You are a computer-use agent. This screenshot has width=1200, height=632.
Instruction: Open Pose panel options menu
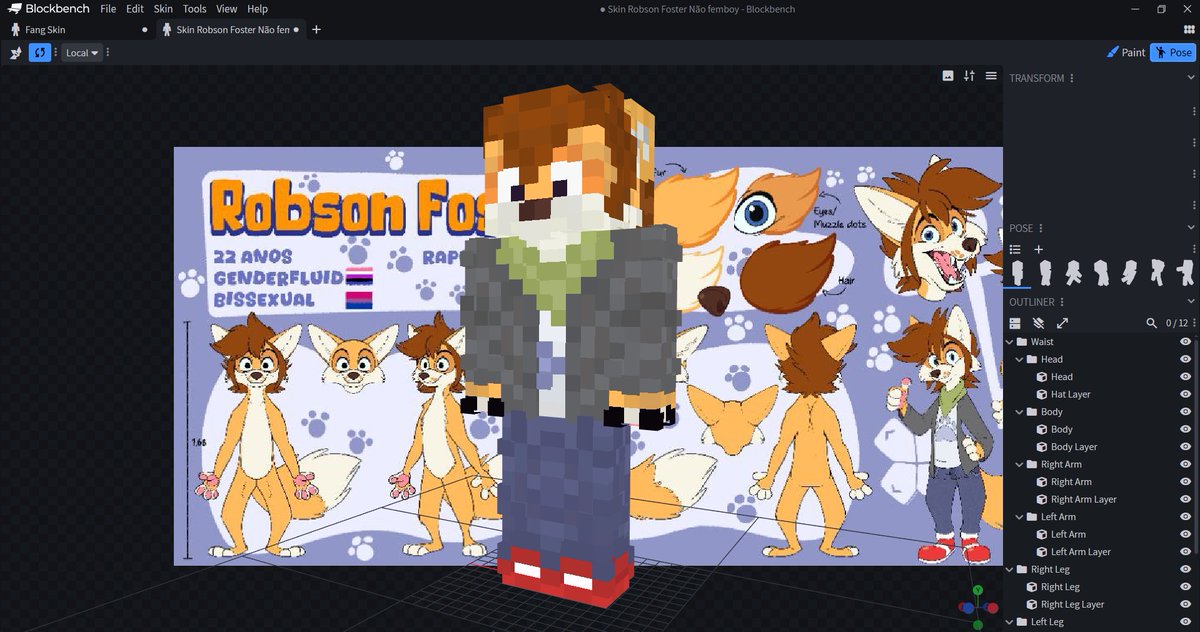[1041, 228]
